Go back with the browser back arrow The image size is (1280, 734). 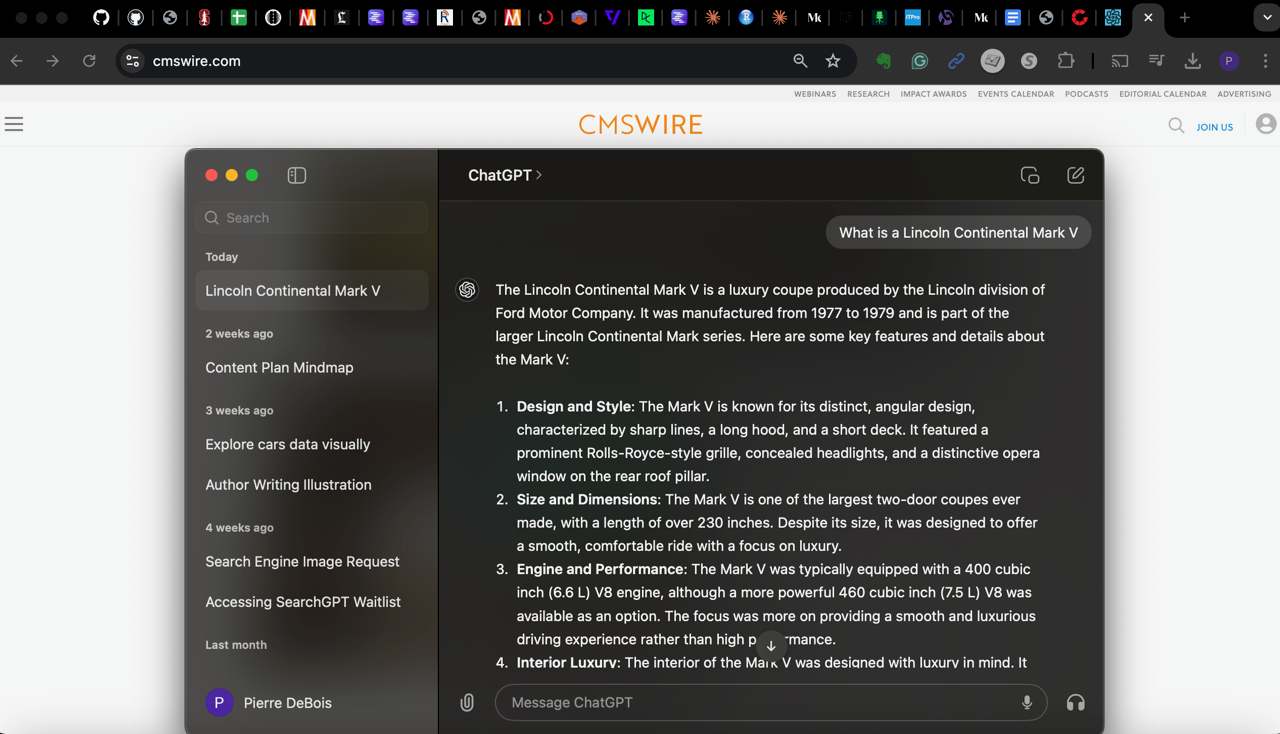click(x=17, y=61)
